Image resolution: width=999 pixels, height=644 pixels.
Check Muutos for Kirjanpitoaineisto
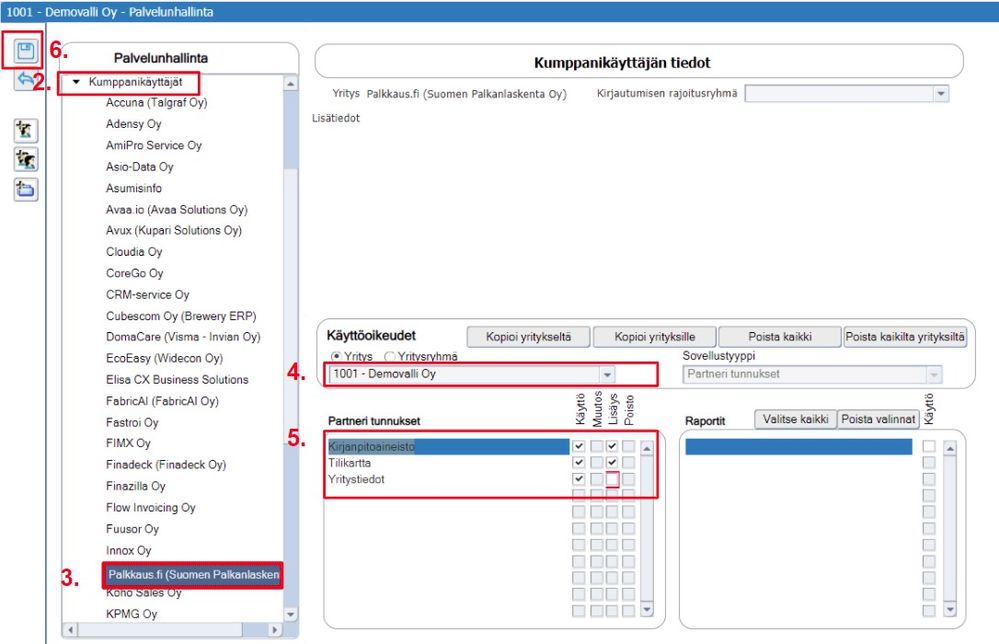[596, 446]
